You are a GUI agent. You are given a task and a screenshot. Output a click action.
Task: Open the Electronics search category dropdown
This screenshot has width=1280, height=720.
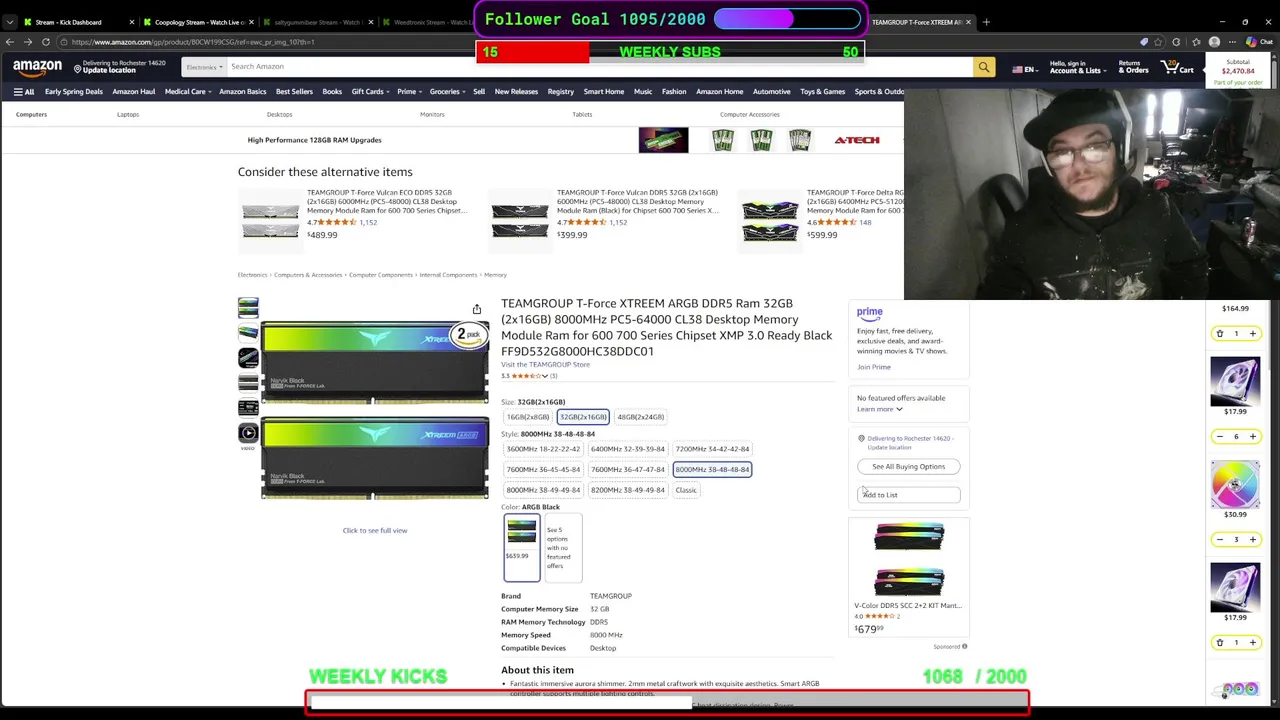pyautogui.click(x=205, y=67)
